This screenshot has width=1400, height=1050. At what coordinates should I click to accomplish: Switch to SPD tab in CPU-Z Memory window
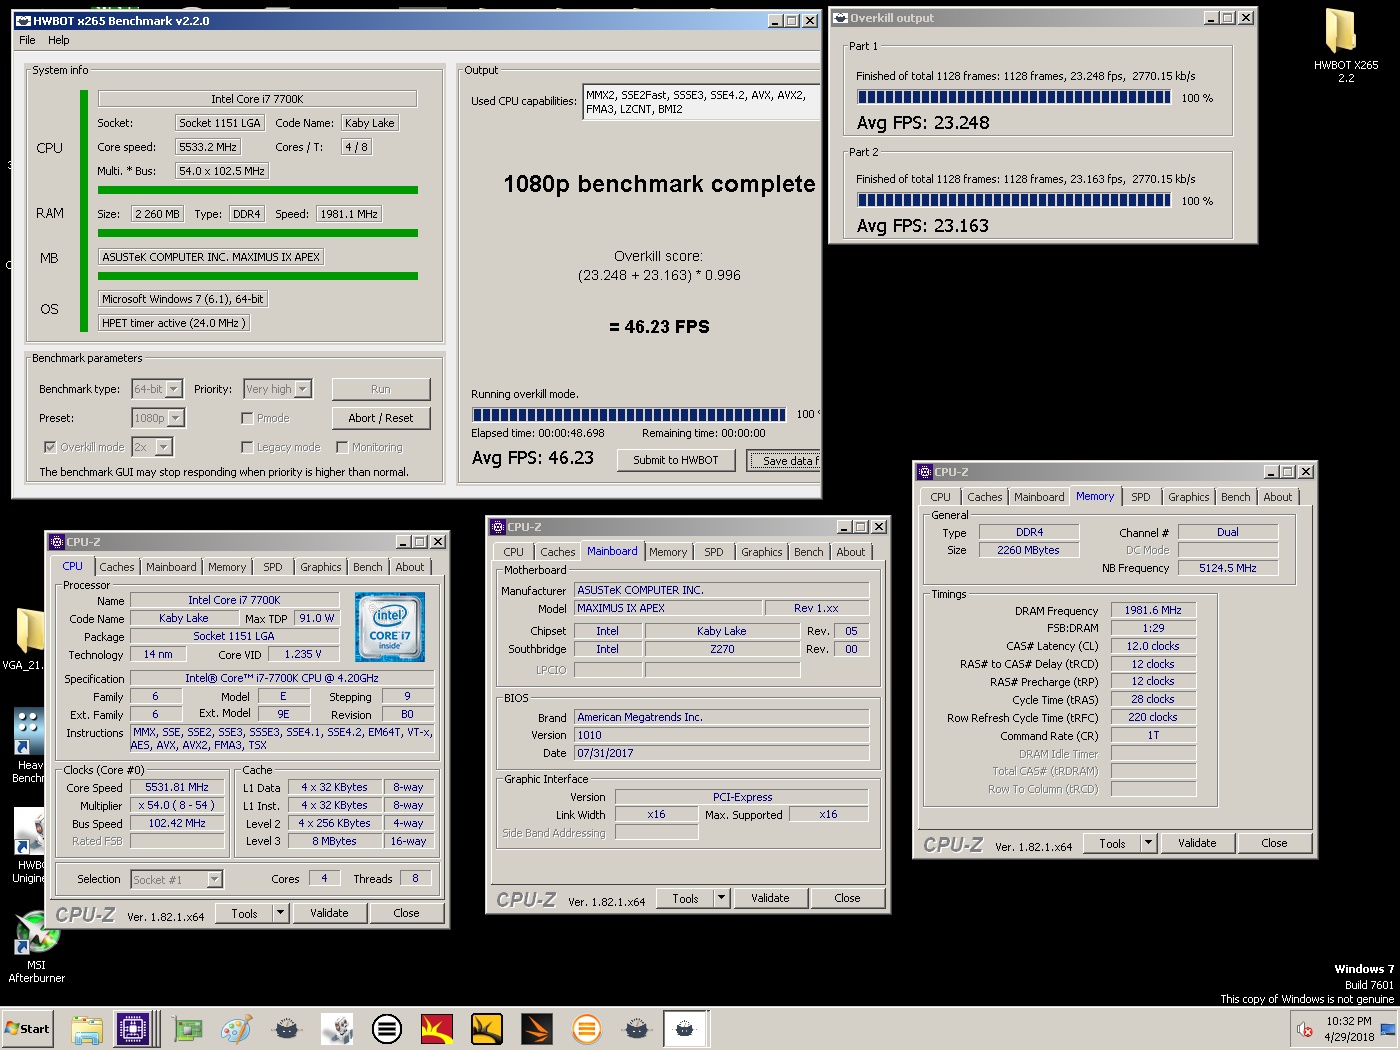(x=1141, y=497)
